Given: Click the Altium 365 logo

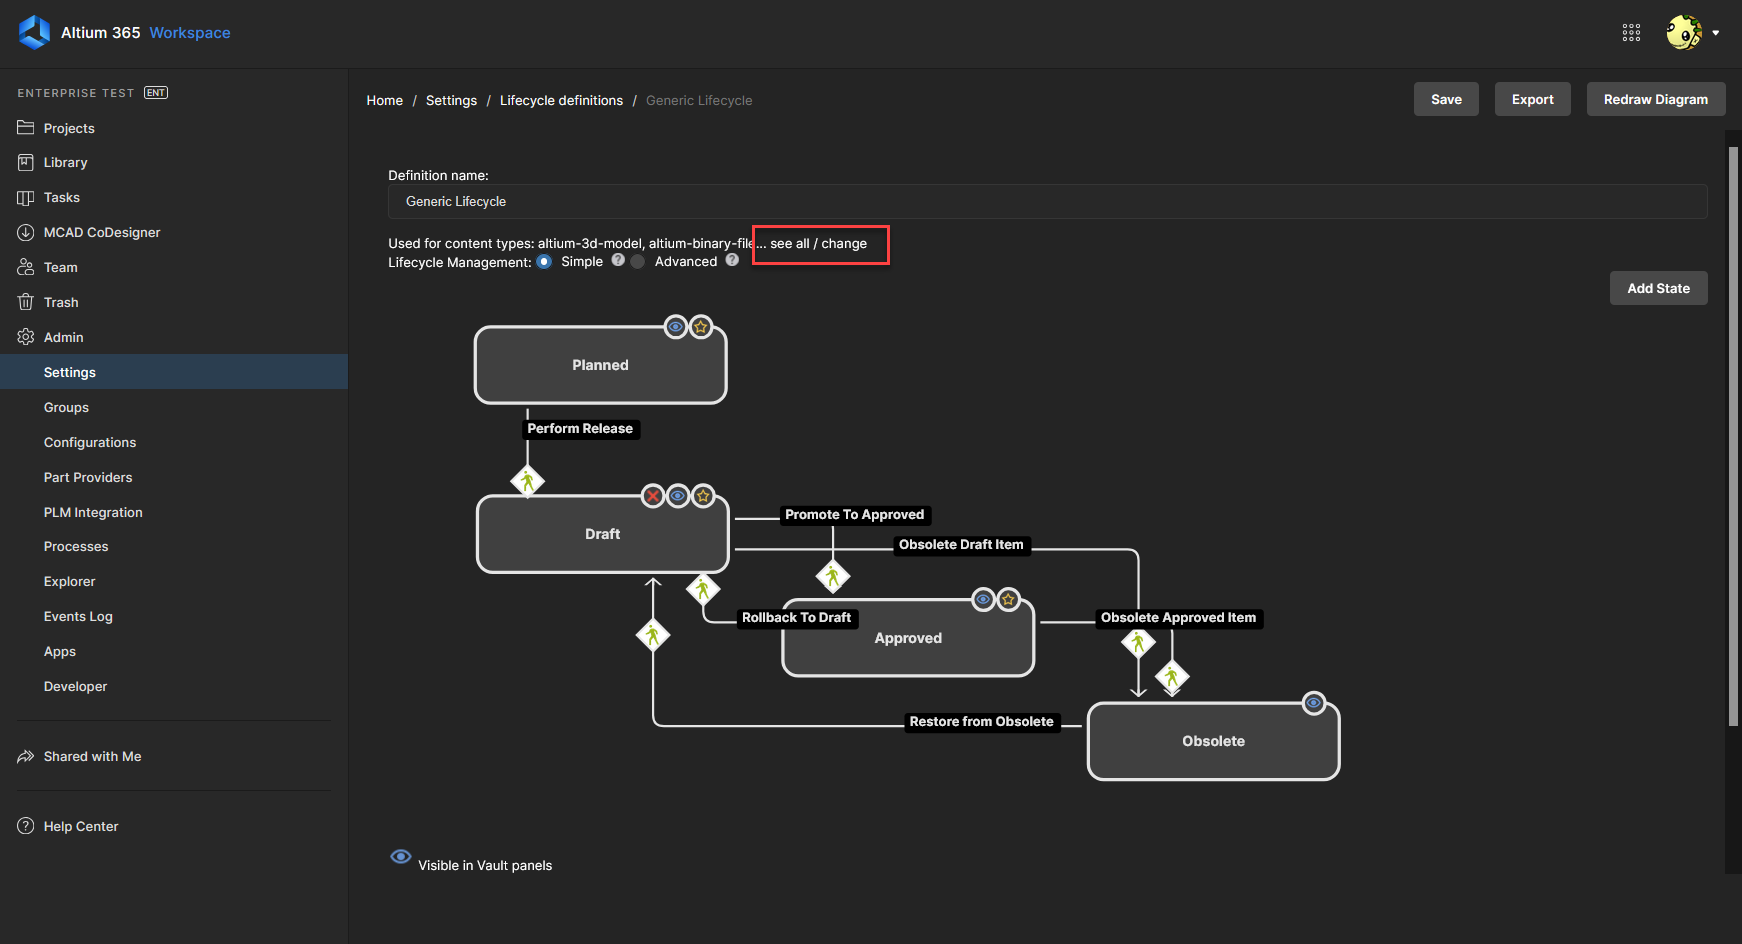Looking at the screenshot, I should [x=34, y=32].
